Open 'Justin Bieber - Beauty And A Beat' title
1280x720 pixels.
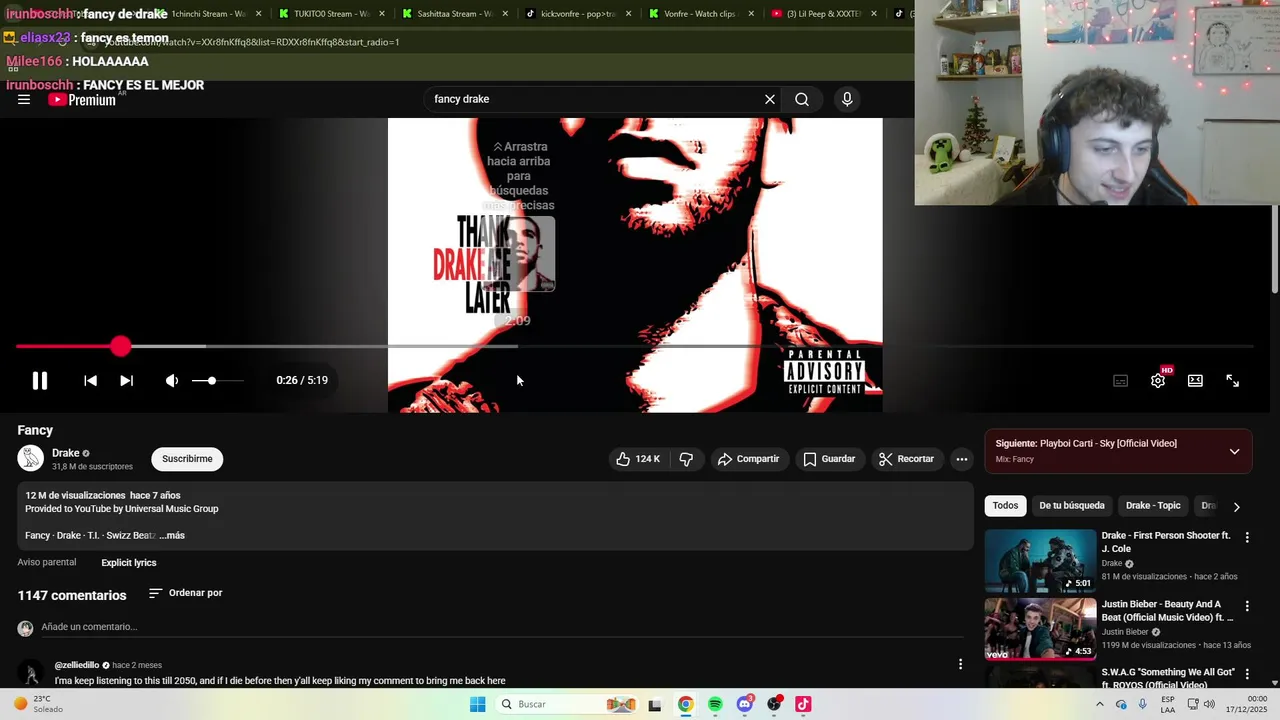coord(1167,611)
